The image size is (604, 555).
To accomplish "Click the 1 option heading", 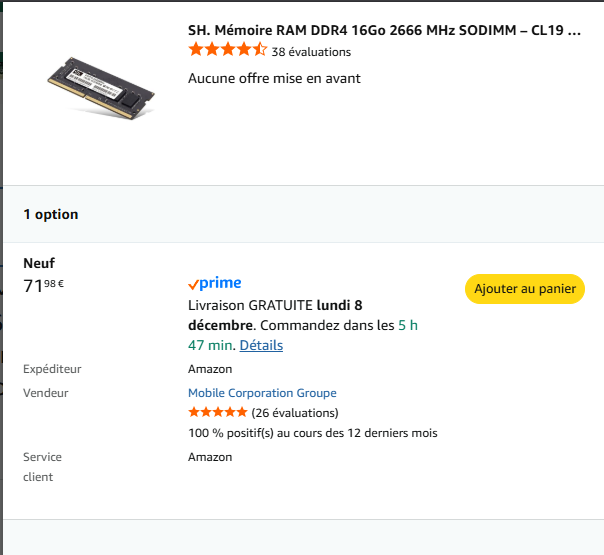I will (x=51, y=214).
